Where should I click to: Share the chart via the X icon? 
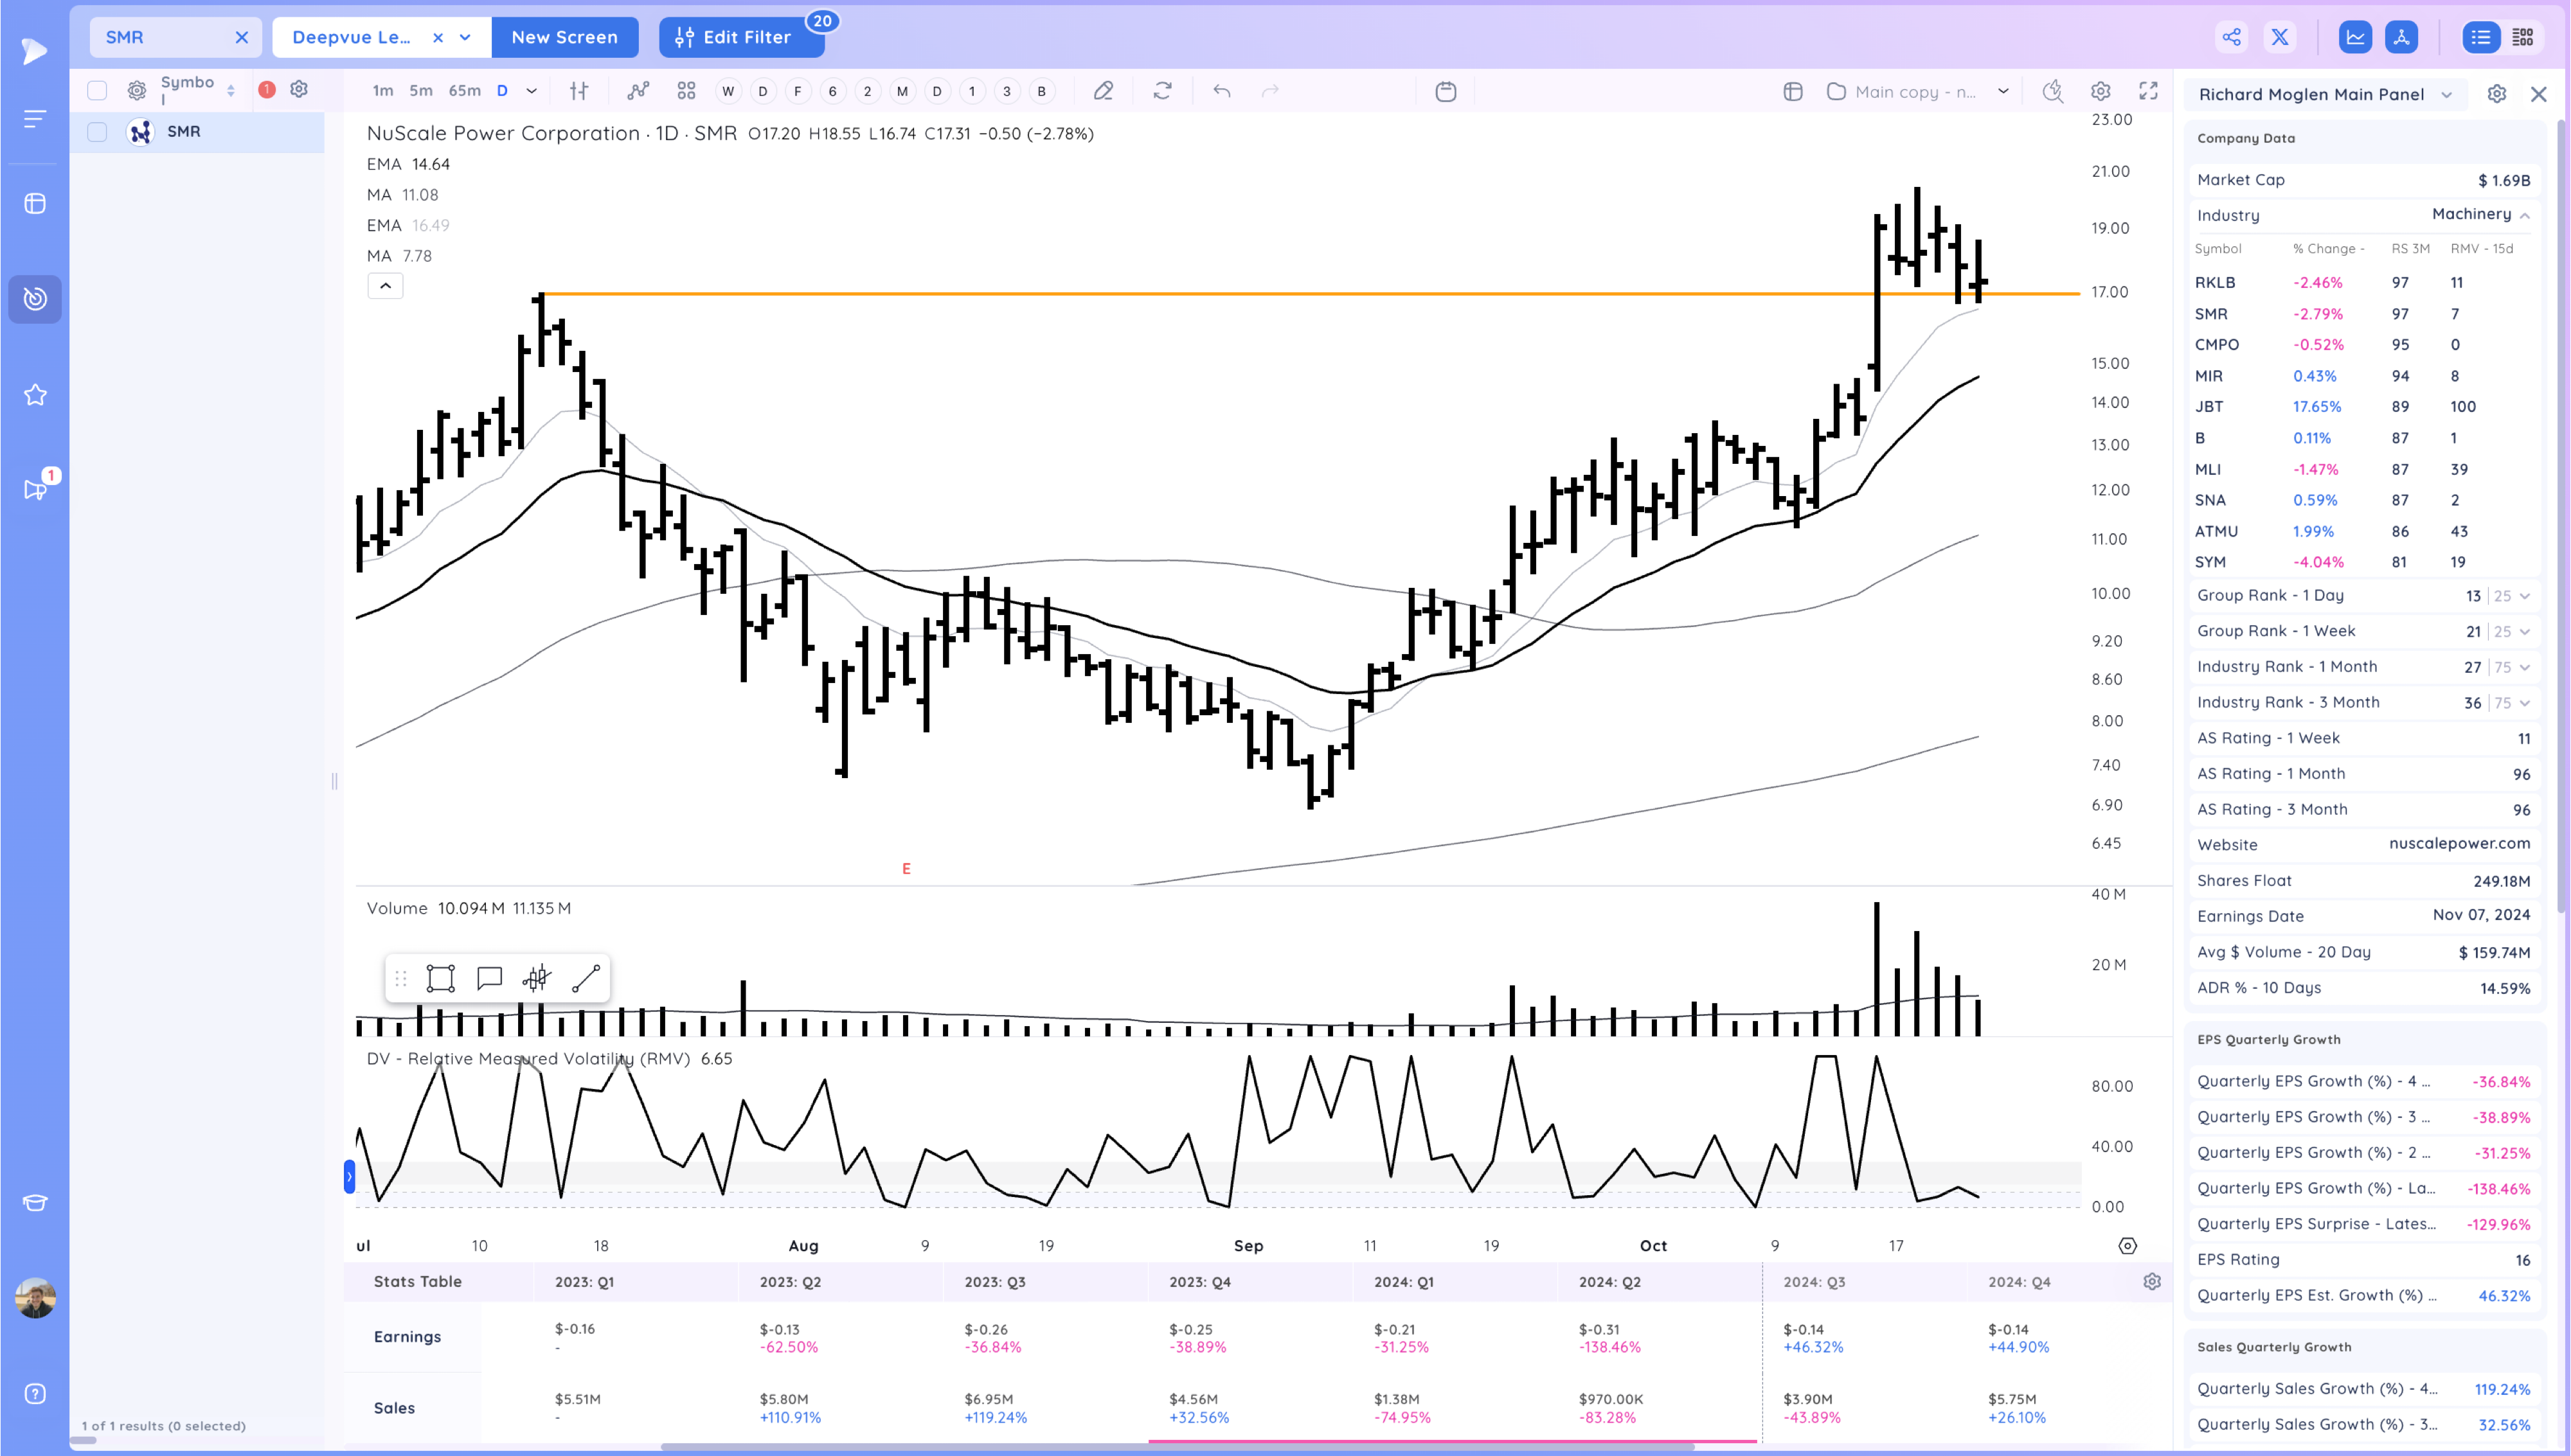(x=2281, y=36)
